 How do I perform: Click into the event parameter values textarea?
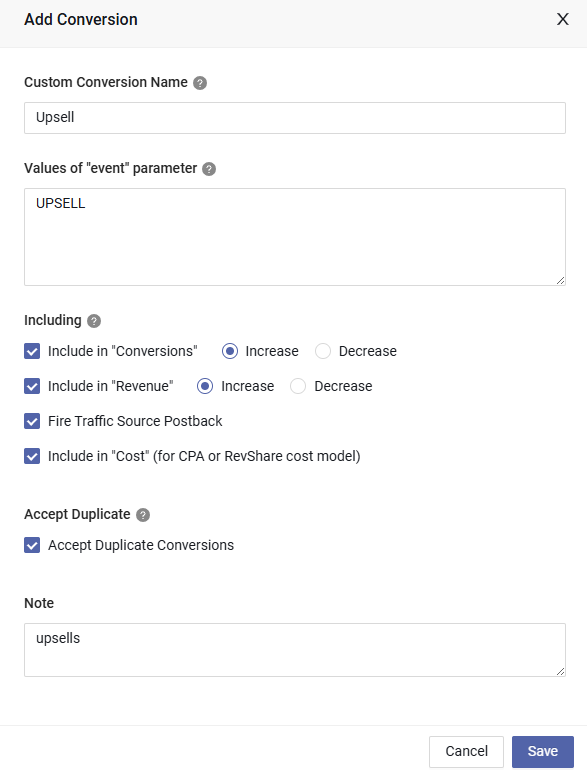[x=295, y=237]
